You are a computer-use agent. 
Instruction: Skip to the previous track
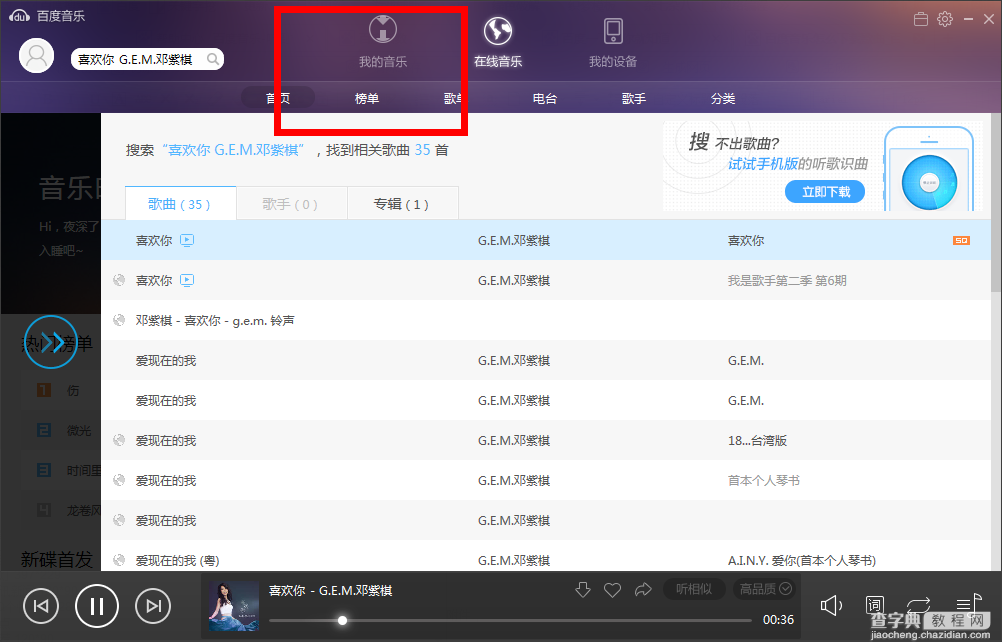[x=41, y=606]
